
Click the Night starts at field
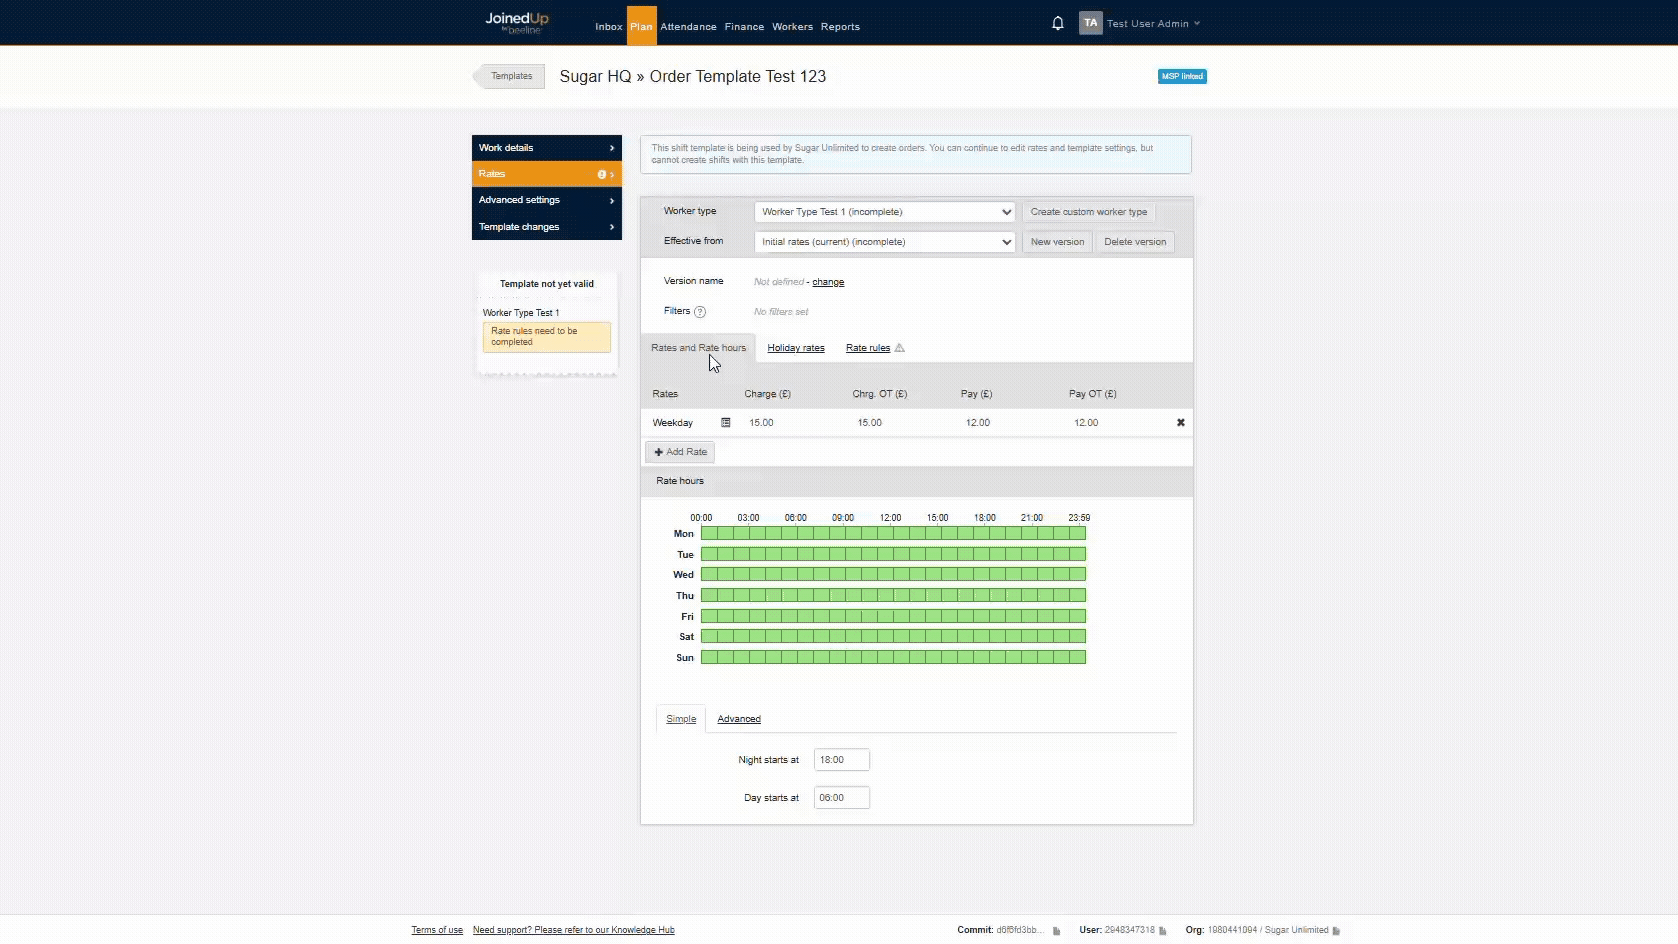[841, 760]
